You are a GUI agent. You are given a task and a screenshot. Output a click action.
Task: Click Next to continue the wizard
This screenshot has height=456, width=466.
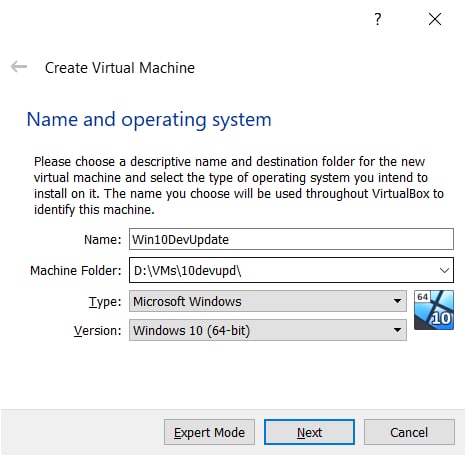point(309,432)
